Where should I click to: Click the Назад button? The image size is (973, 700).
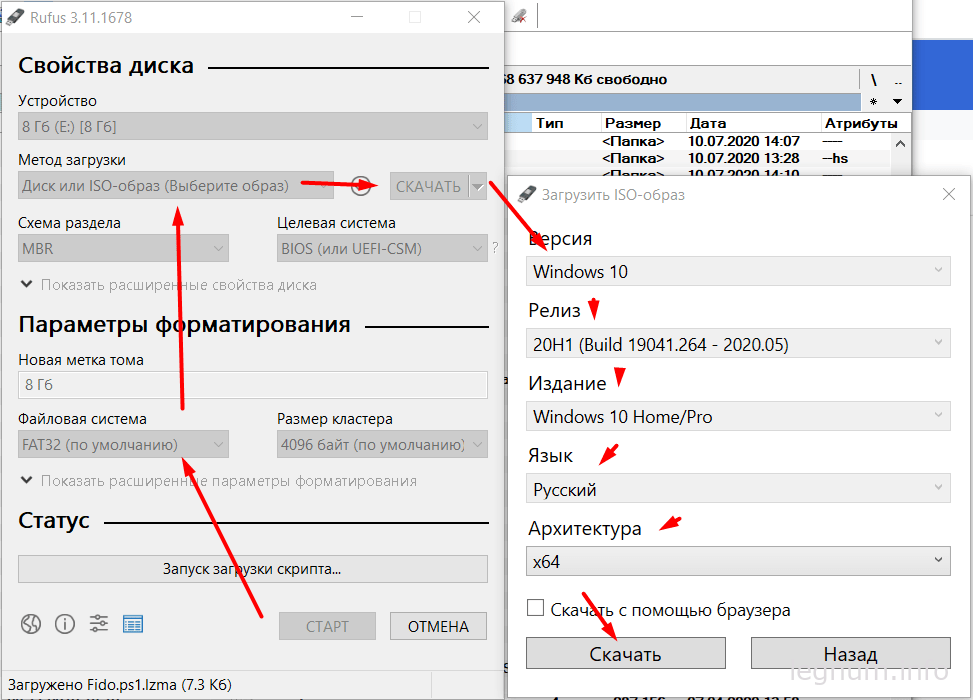click(x=850, y=653)
